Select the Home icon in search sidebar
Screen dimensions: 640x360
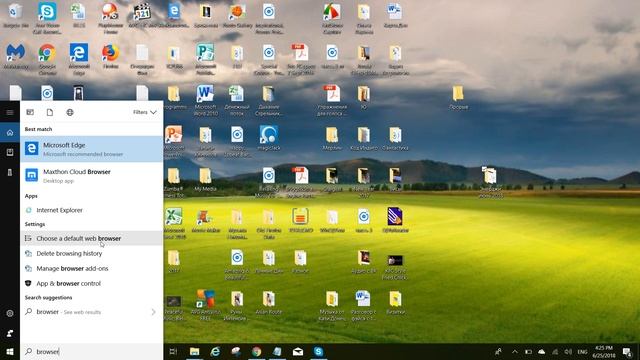[10, 132]
